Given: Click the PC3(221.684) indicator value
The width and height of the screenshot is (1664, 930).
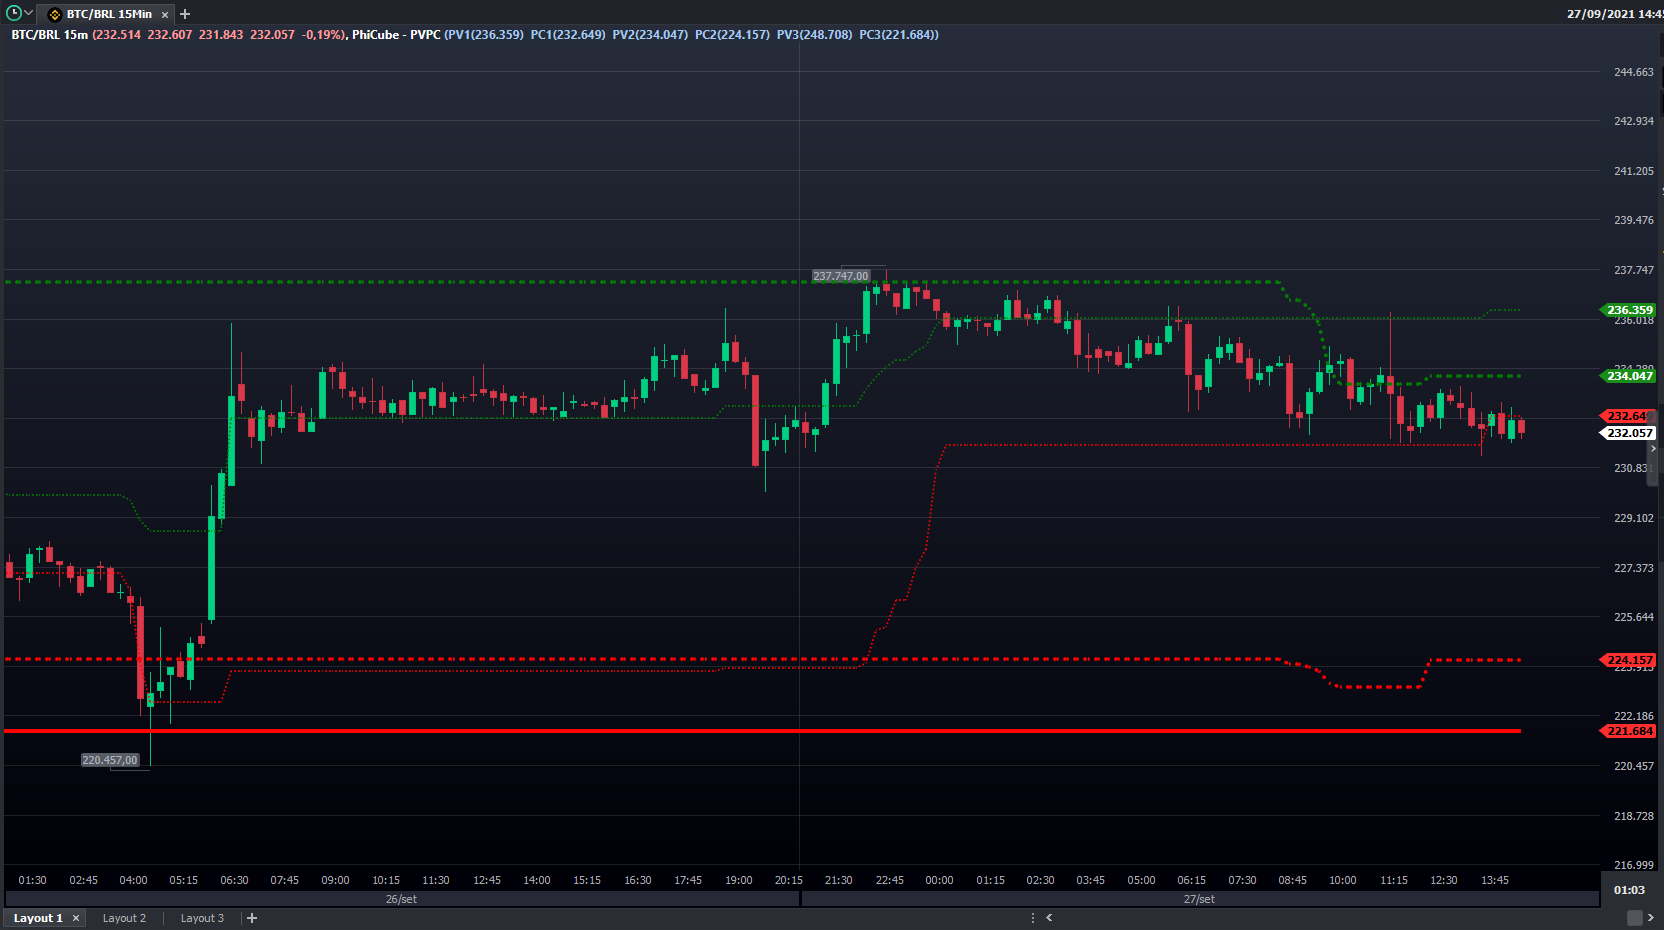Looking at the screenshot, I should (x=898, y=35).
